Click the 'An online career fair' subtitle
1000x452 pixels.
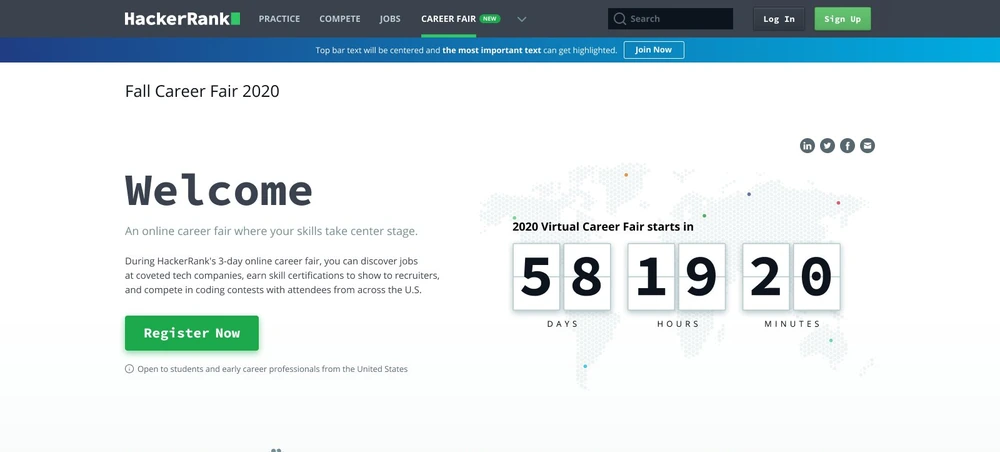coord(271,231)
